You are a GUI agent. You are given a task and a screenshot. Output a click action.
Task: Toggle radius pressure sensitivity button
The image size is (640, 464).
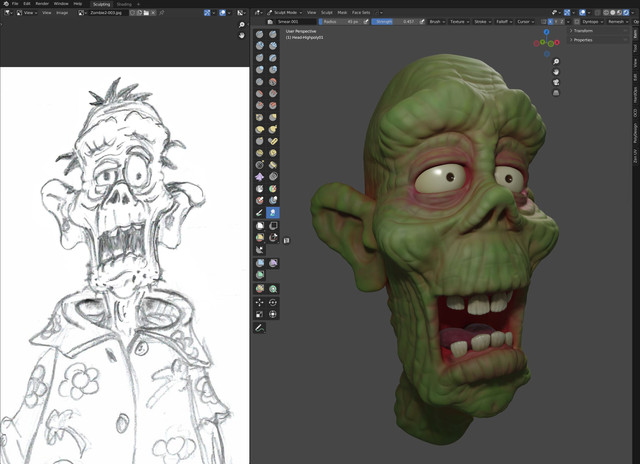point(366,20)
